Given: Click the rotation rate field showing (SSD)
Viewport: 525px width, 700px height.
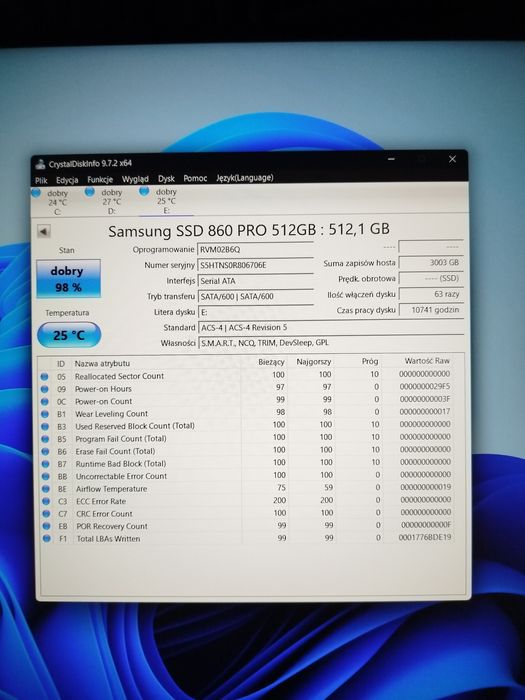Looking at the screenshot, I should click(x=430, y=278).
